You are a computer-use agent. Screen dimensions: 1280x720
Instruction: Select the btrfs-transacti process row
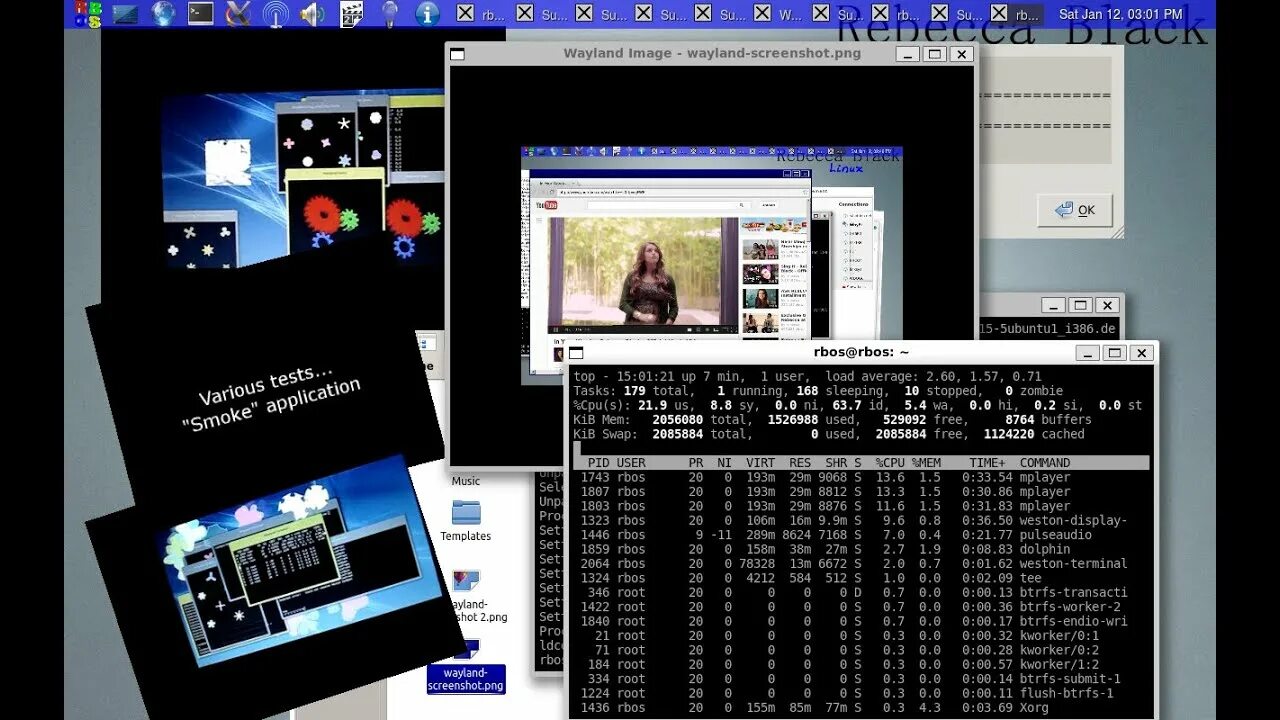pos(861,592)
